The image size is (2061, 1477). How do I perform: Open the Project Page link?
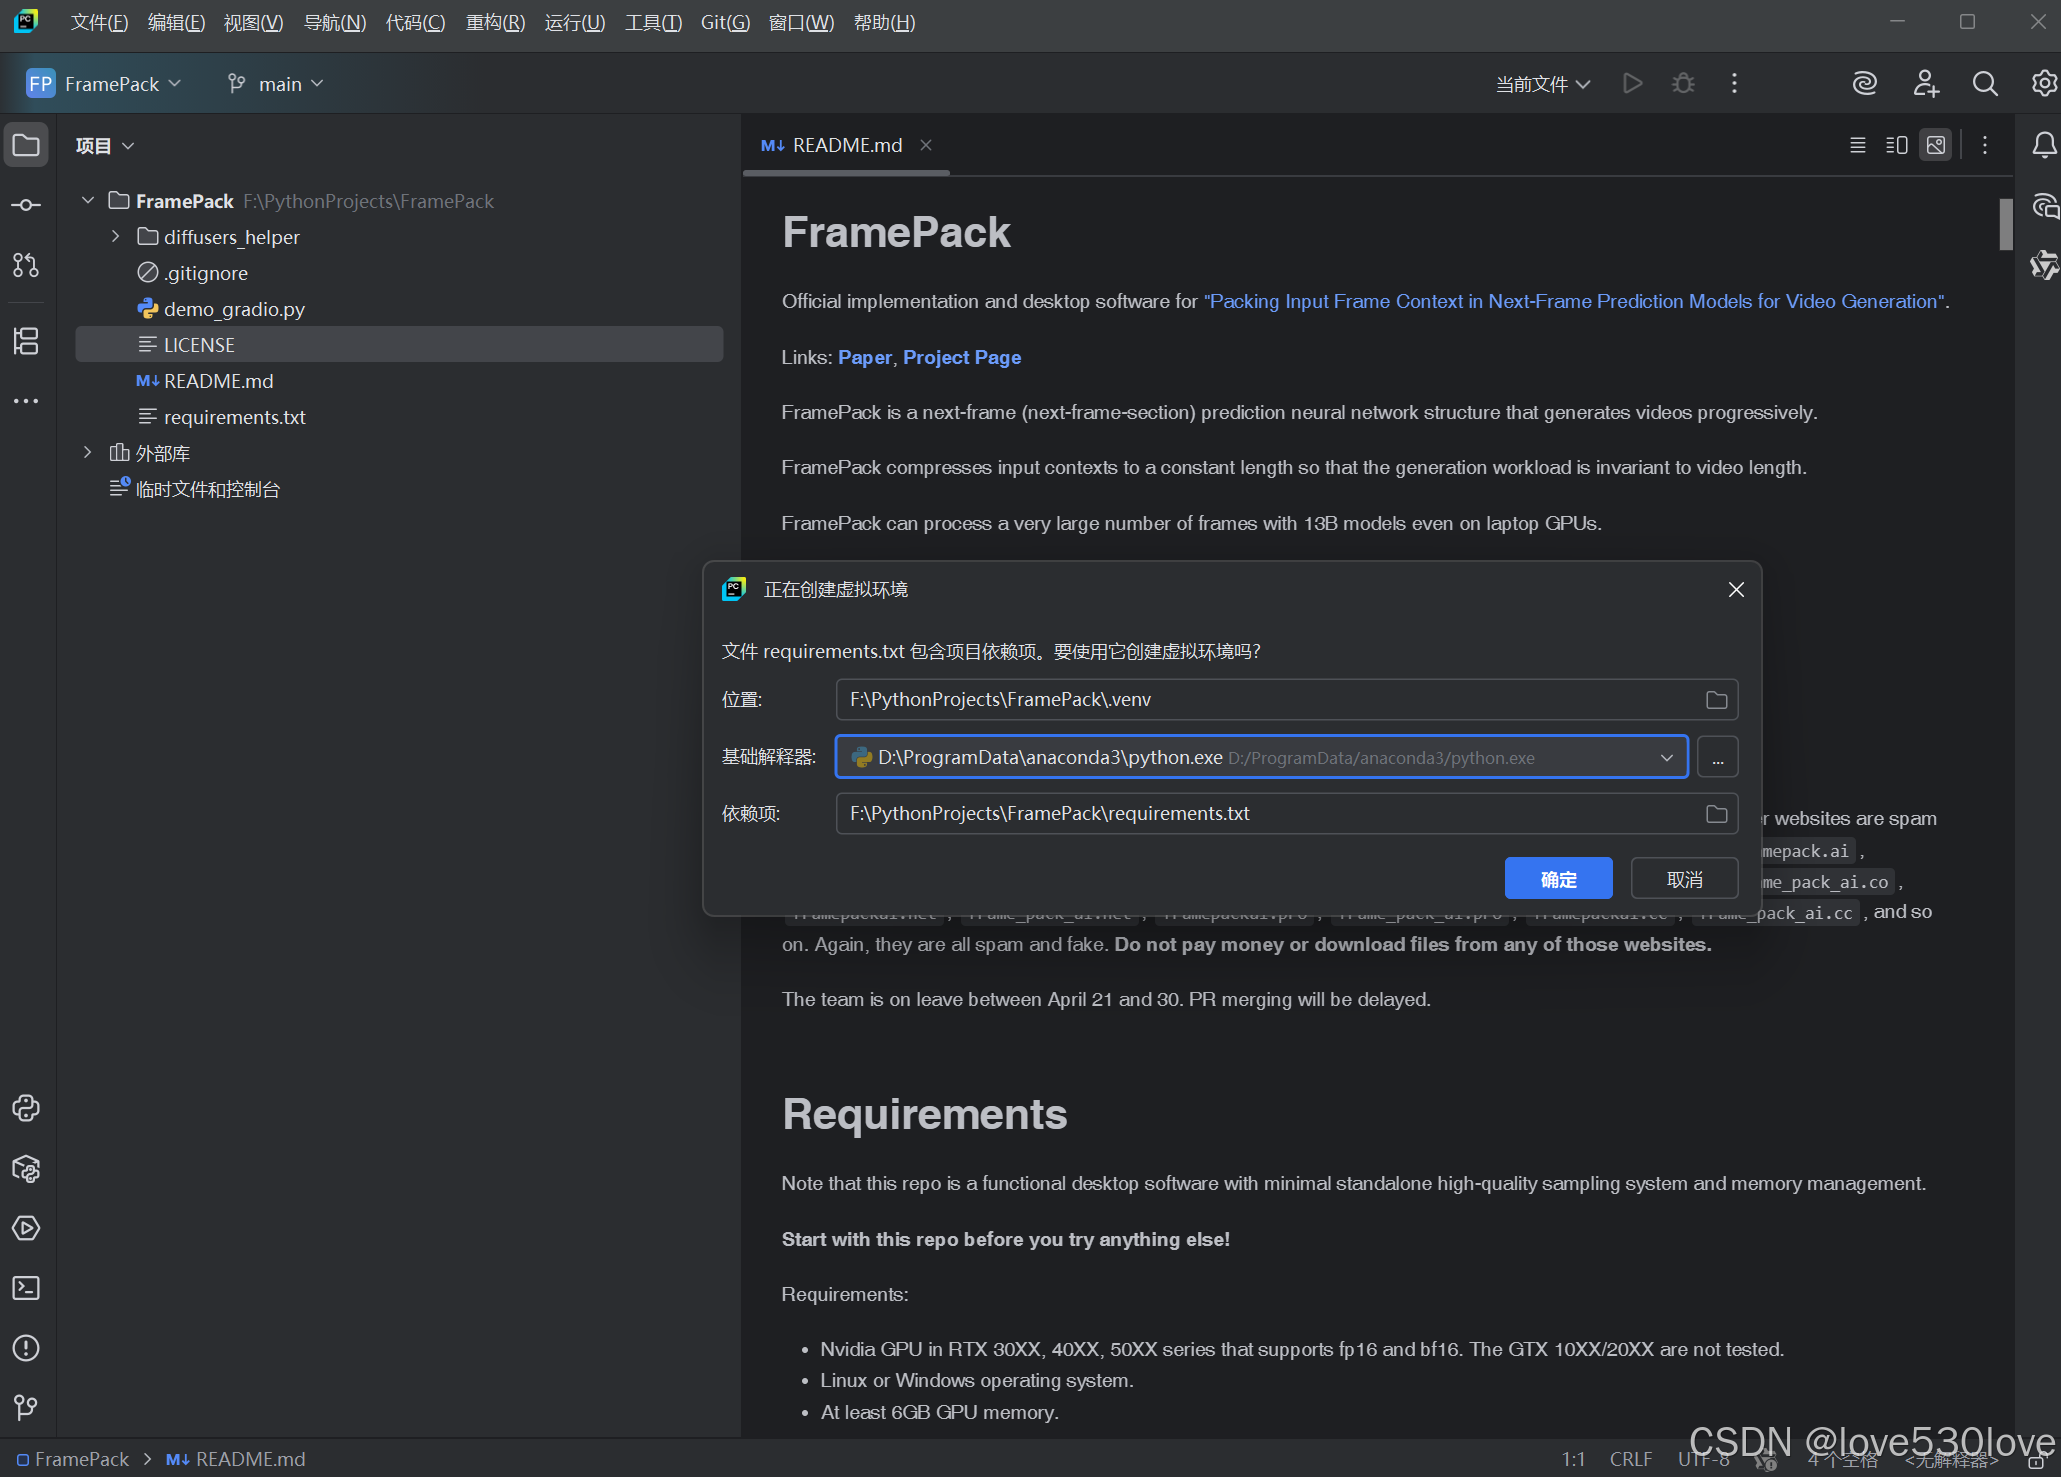[961, 357]
